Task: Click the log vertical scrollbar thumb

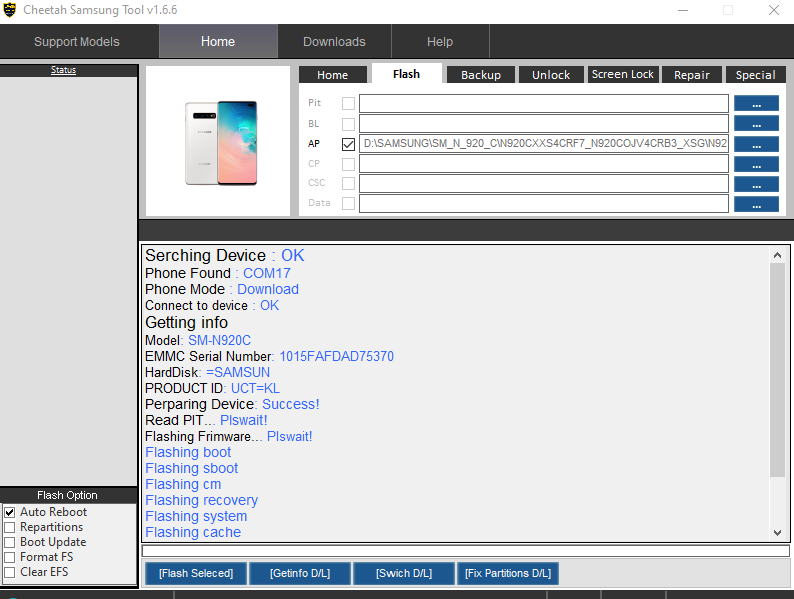Action: [x=777, y=370]
